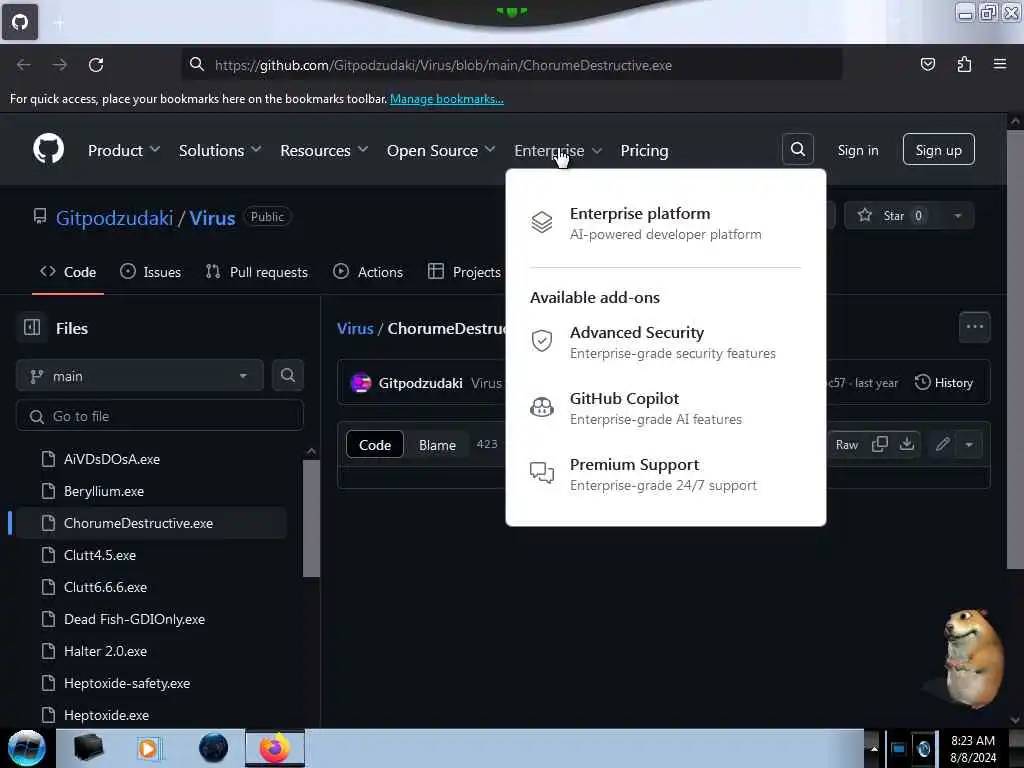Open the Firefox Pocket save icon
The height and width of the screenshot is (768, 1024).
point(927,64)
